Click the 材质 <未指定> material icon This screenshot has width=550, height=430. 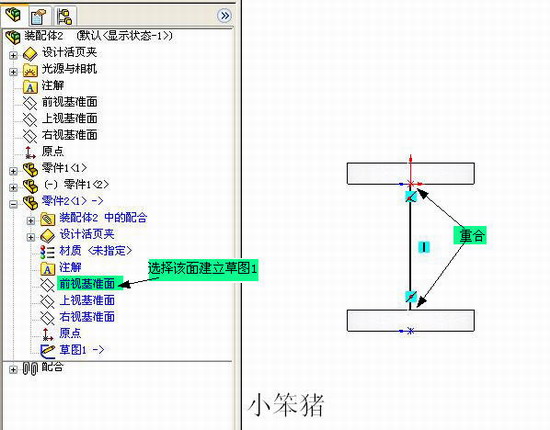pyautogui.click(x=47, y=251)
